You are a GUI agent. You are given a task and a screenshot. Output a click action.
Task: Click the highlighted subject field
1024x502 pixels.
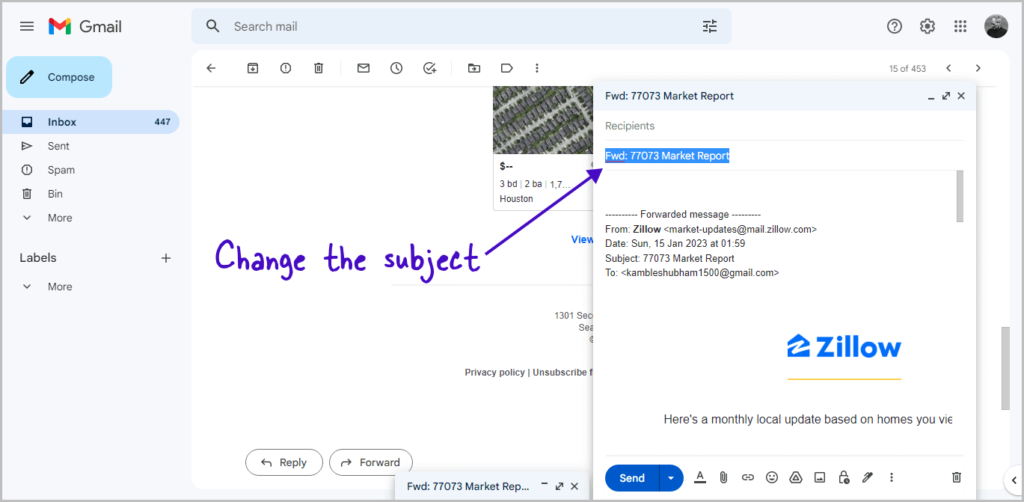784,156
